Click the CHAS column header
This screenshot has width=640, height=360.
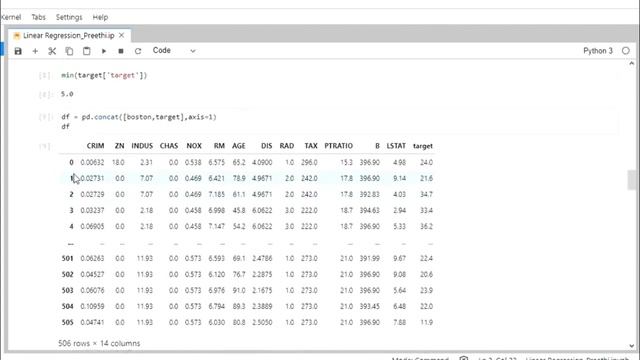pos(169,146)
